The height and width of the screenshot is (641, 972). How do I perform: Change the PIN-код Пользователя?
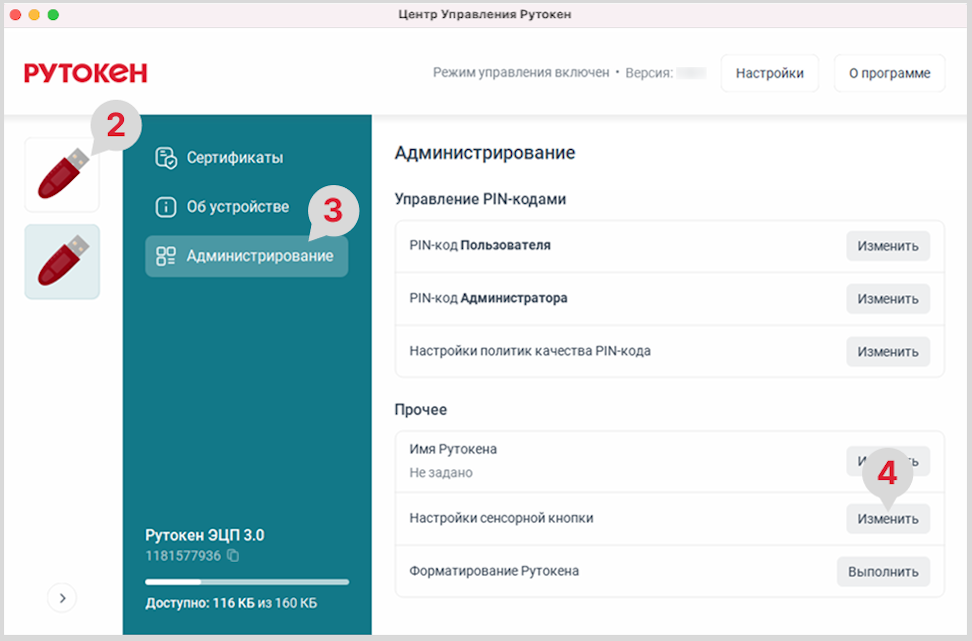point(887,246)
